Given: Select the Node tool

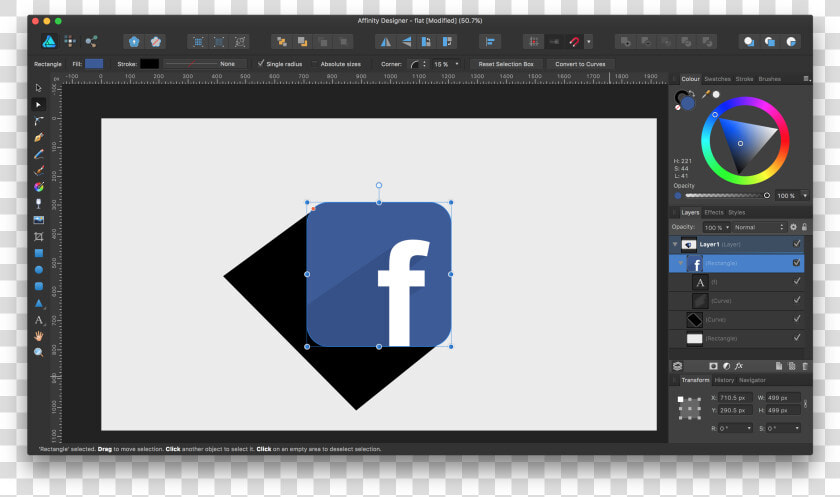Looking at the screenshot, I should (x=39, y=104).
